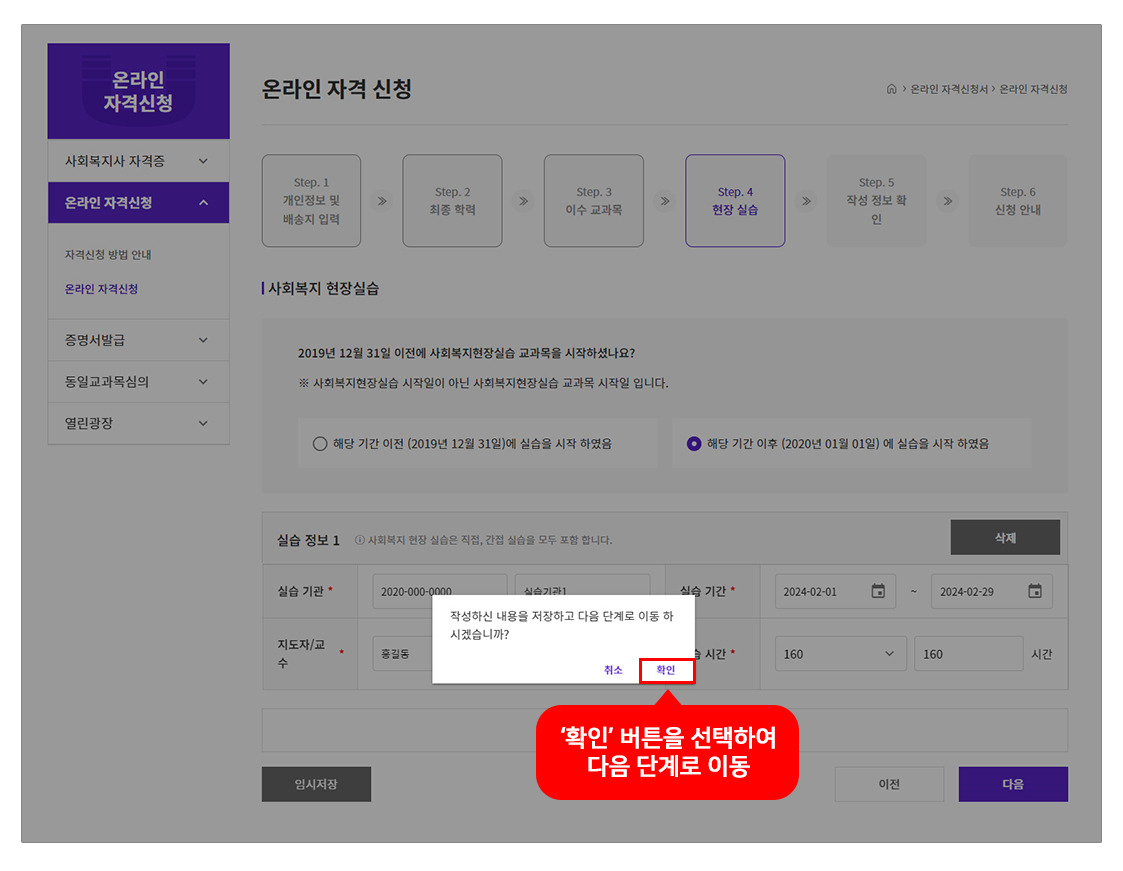This screenshot has height=871, width=1123.
Task: Open 자격신청 방법 안내 submenu item
Action: point(108,255)
